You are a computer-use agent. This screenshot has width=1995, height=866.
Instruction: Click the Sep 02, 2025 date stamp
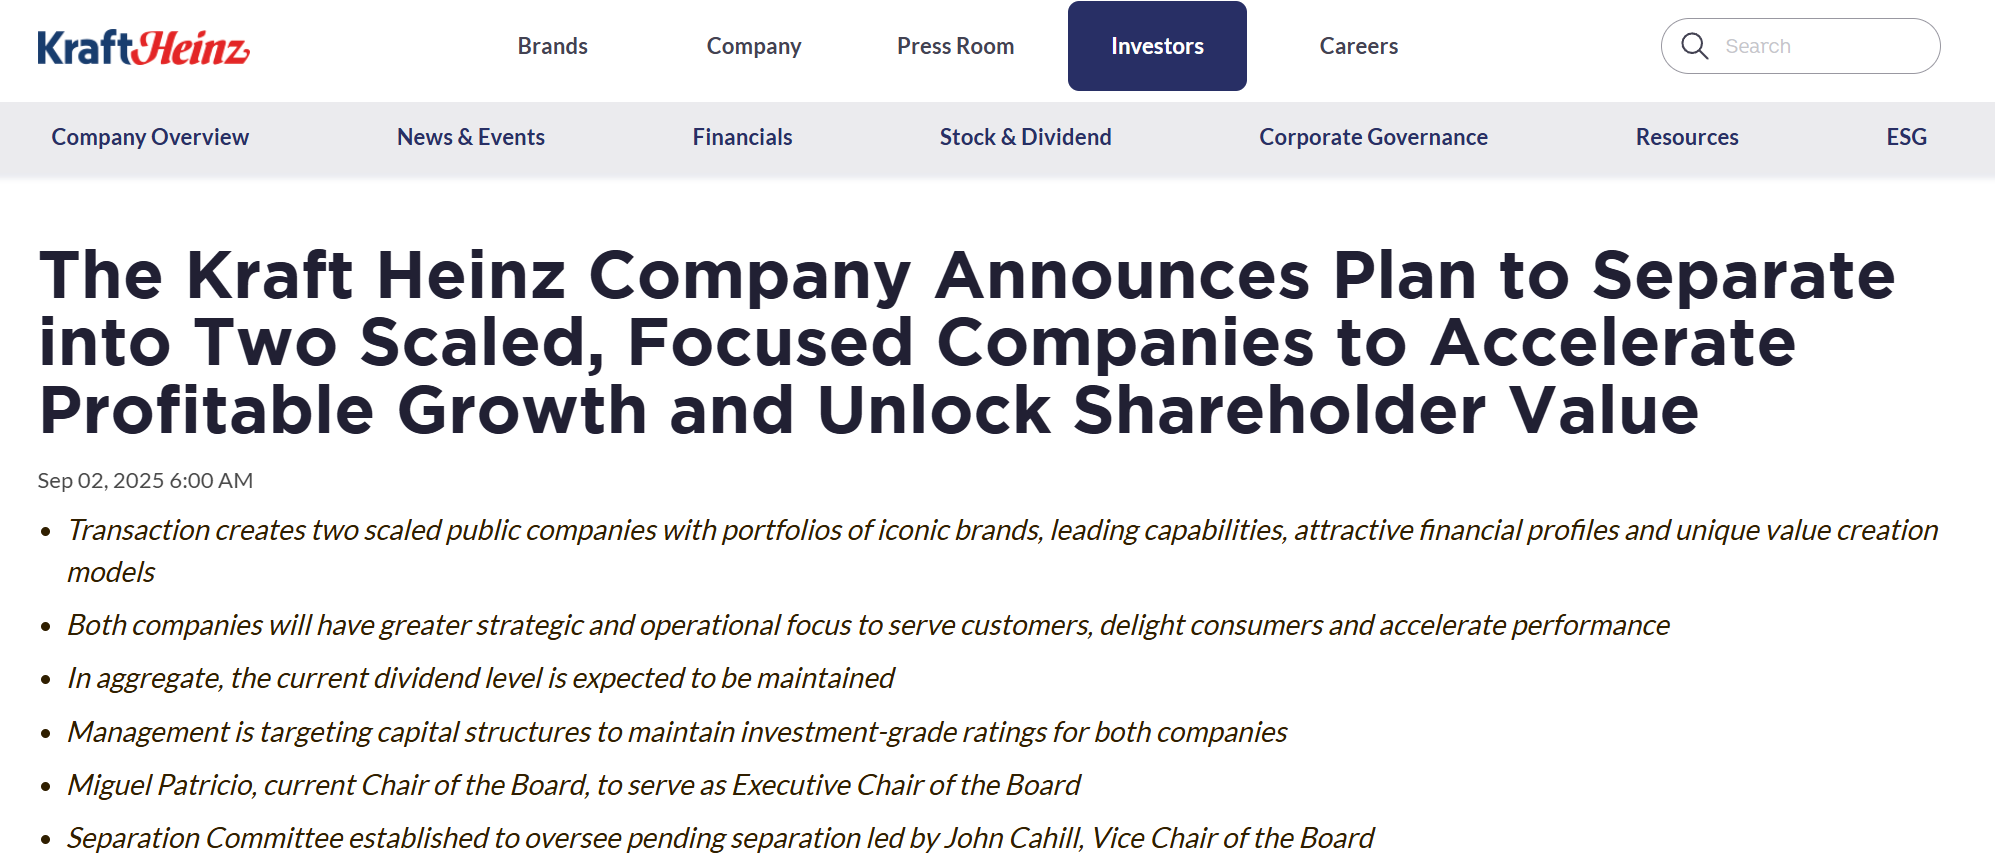[145, 480]
